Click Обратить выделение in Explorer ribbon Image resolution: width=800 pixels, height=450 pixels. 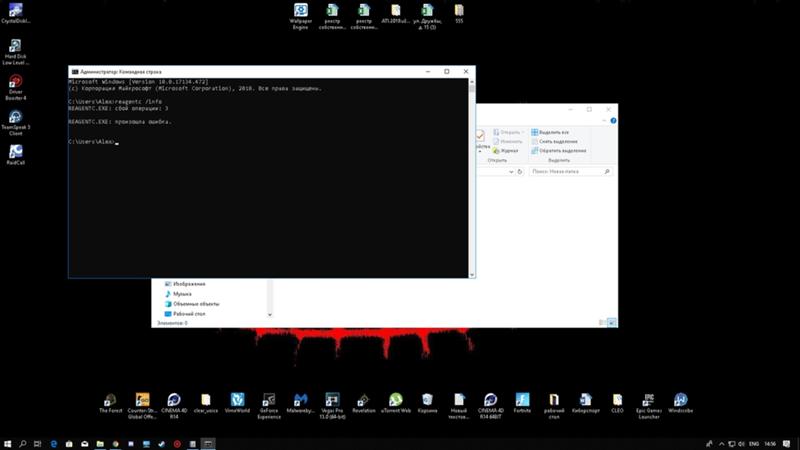(559, 151)
